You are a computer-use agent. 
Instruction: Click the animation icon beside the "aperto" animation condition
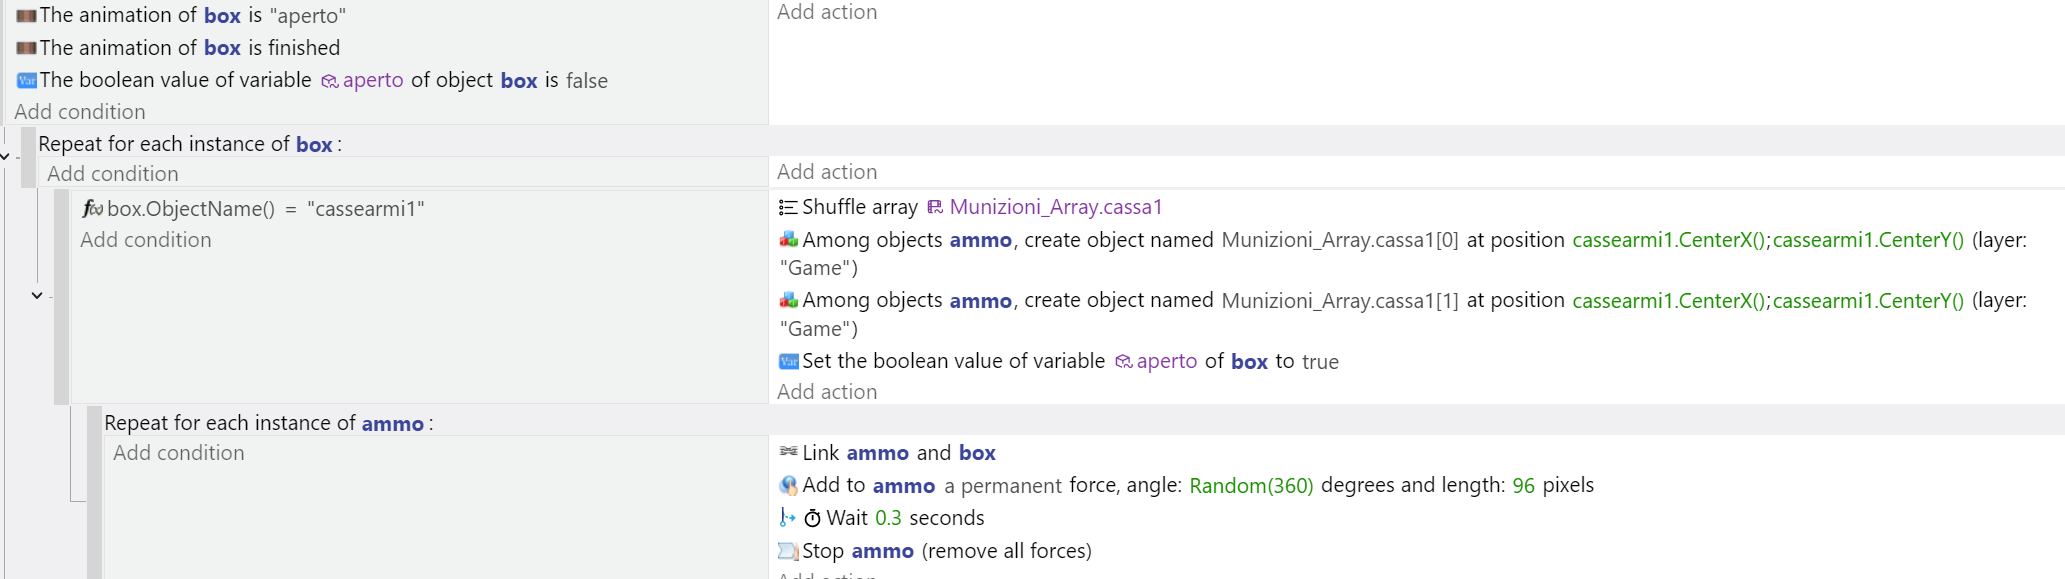(26, 16)
